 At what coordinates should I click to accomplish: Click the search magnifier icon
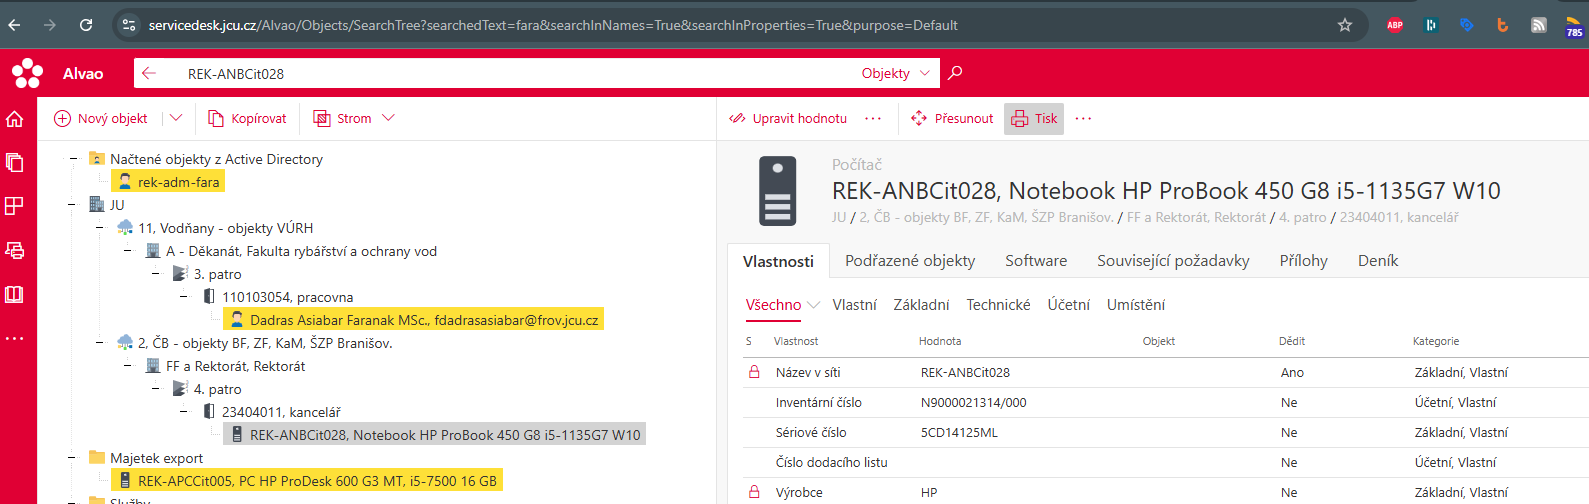(x=955, y=73)
